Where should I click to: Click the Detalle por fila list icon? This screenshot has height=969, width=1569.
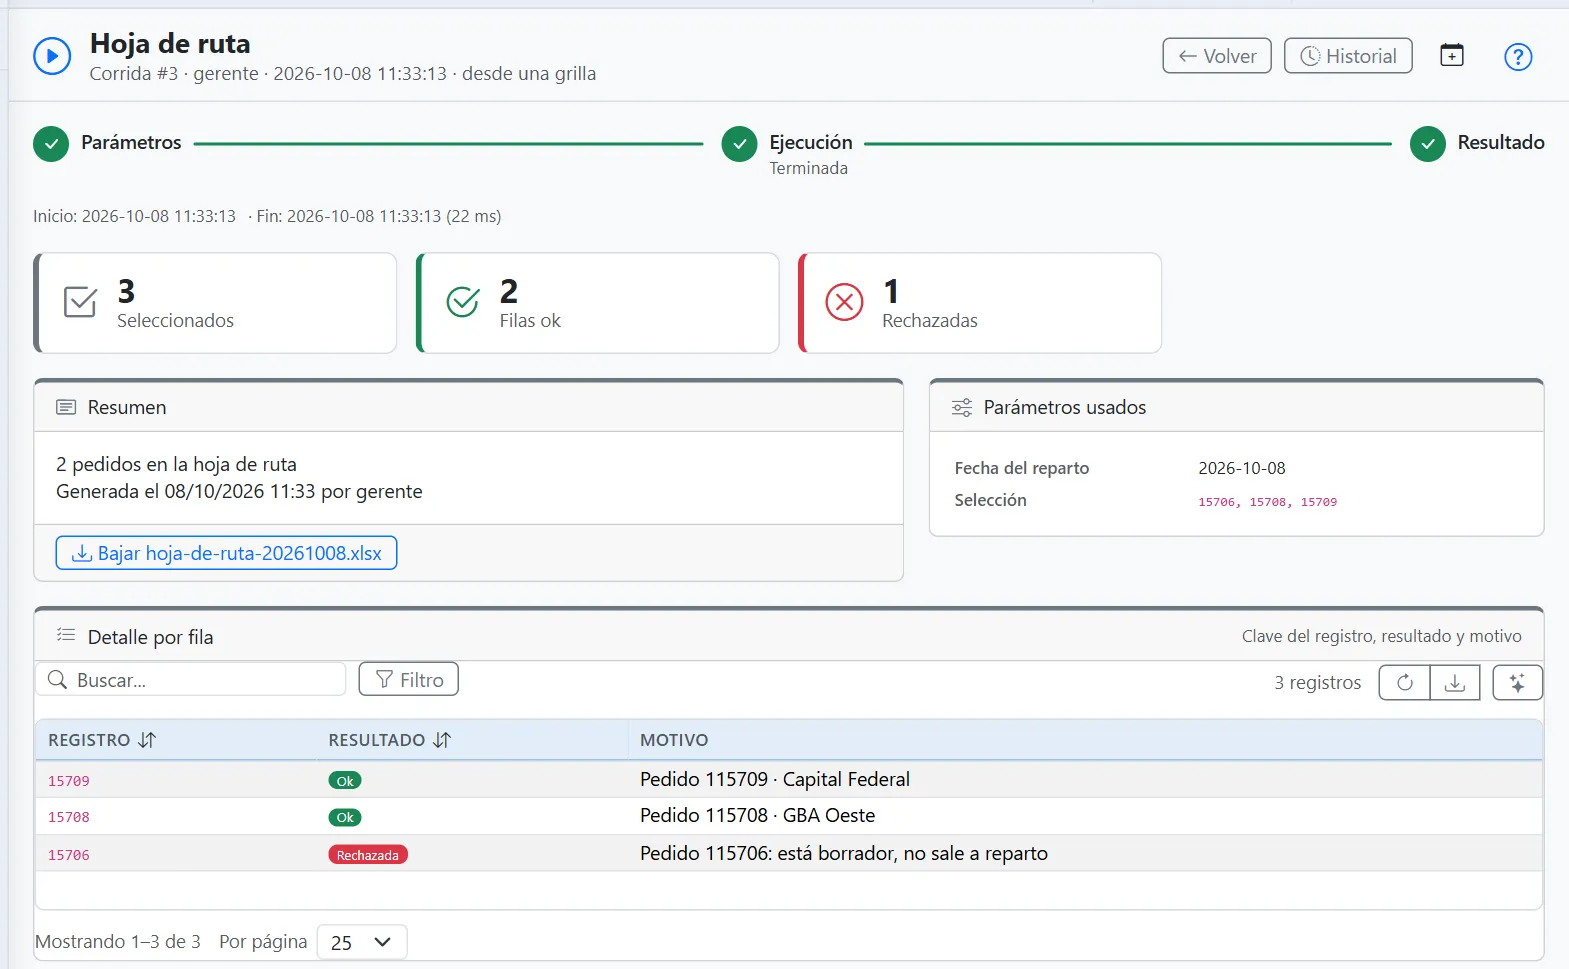tap(66, 635)
